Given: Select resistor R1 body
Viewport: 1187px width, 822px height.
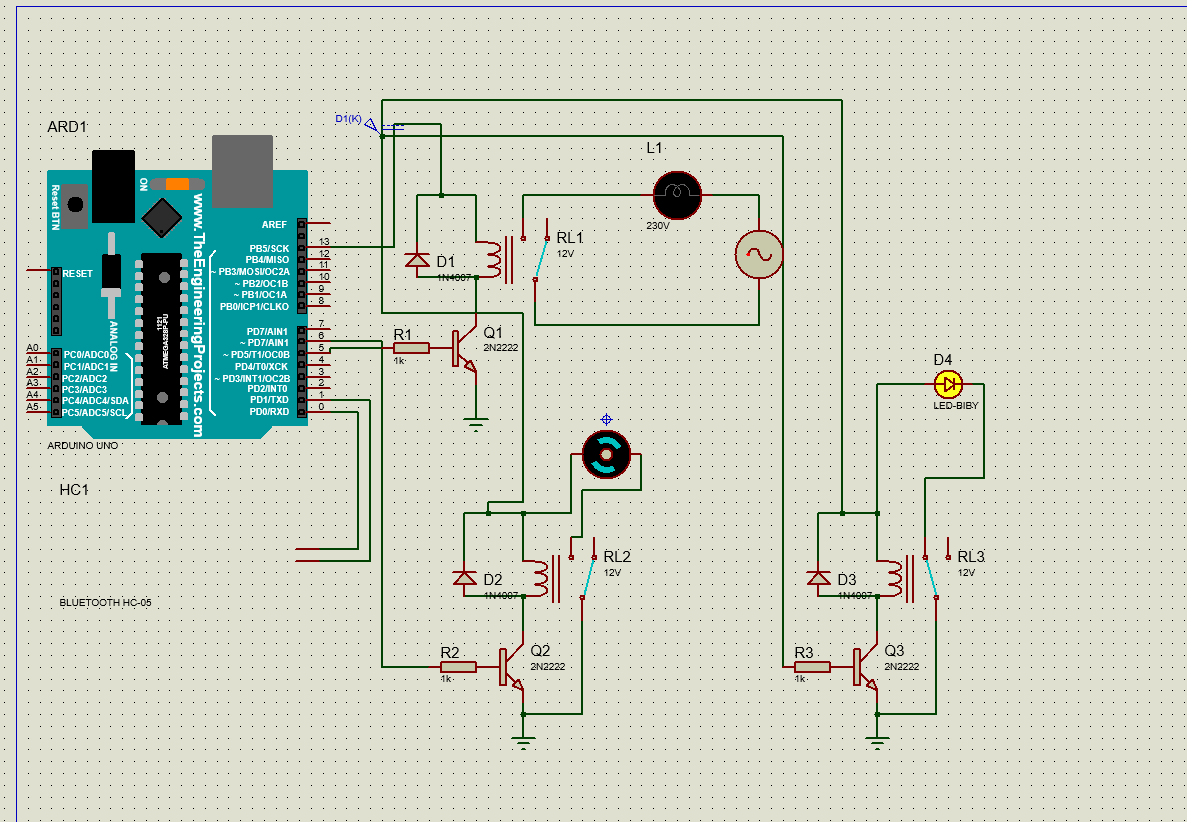Looking at the screenshot, I should pyautogui.click(x=411, y=347).
